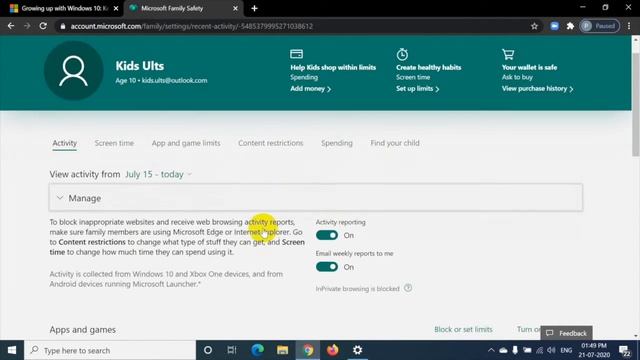Switch to the Activity tab
The image size is (640, 360).
coord(64,143)
